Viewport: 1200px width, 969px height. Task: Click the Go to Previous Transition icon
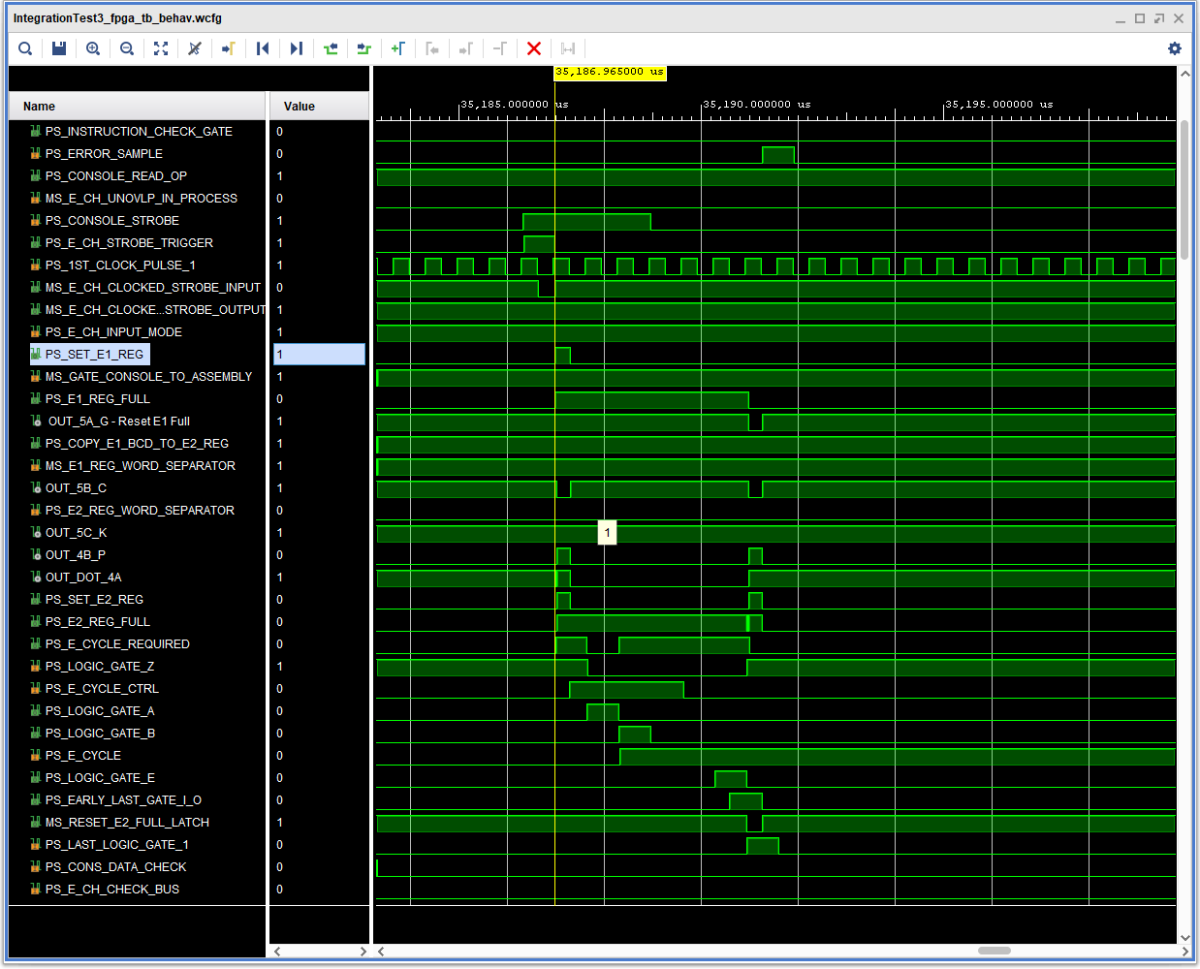[330, 48]
